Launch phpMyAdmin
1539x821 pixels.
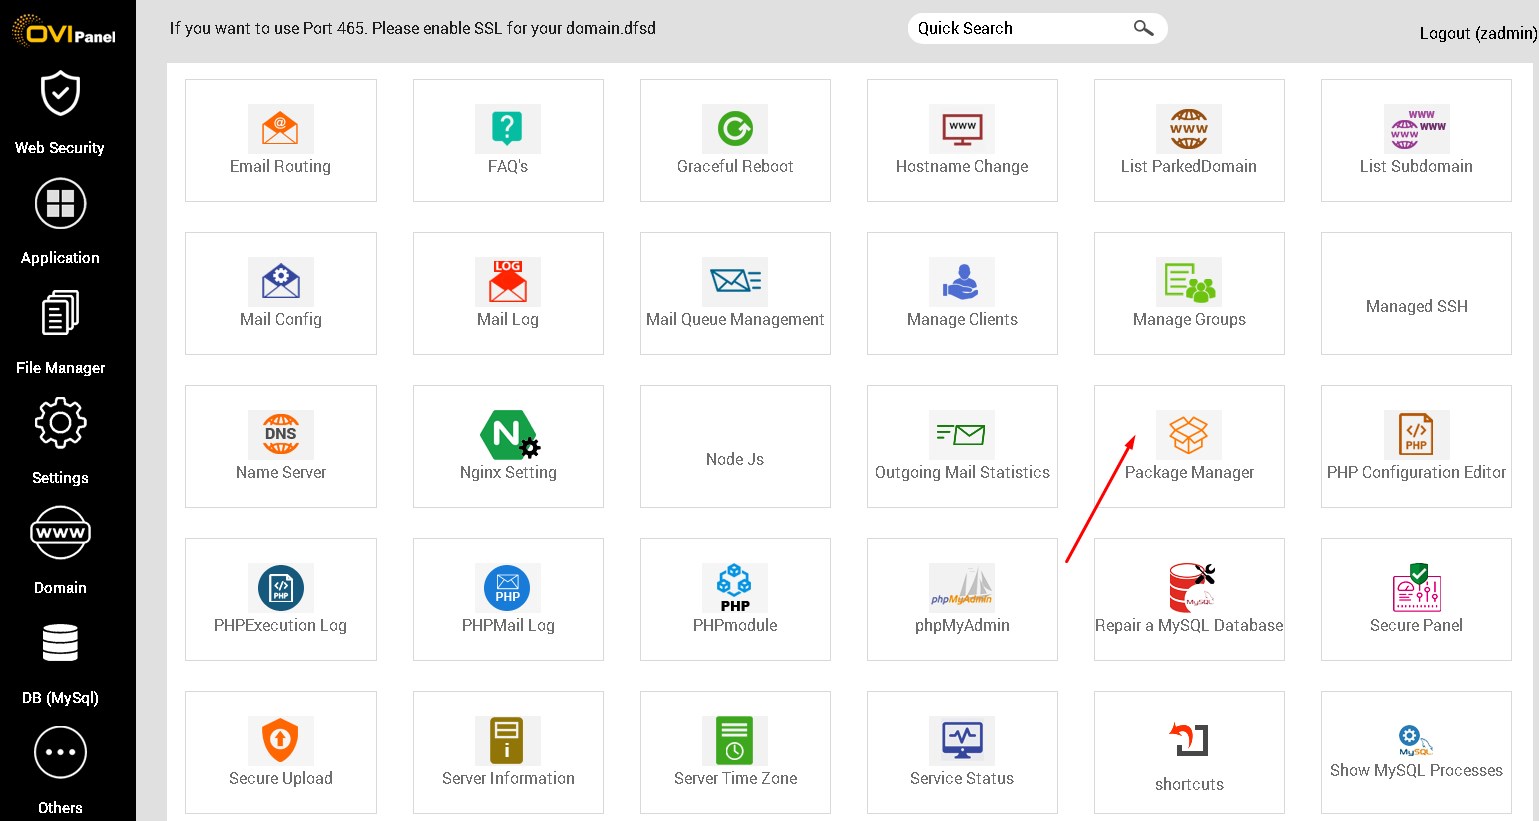[x=962, y=598]
